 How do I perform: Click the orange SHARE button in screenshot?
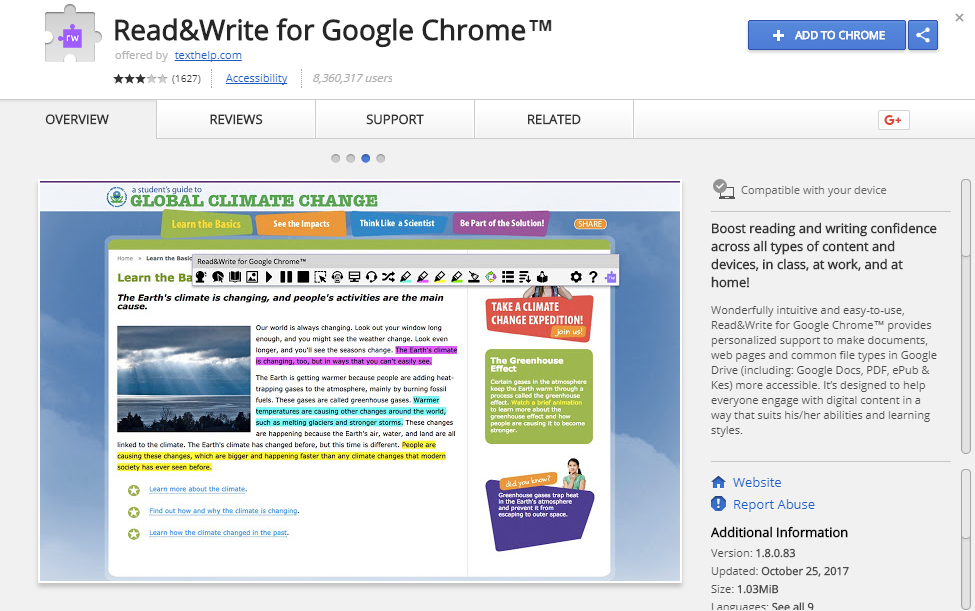click(589, 224)
